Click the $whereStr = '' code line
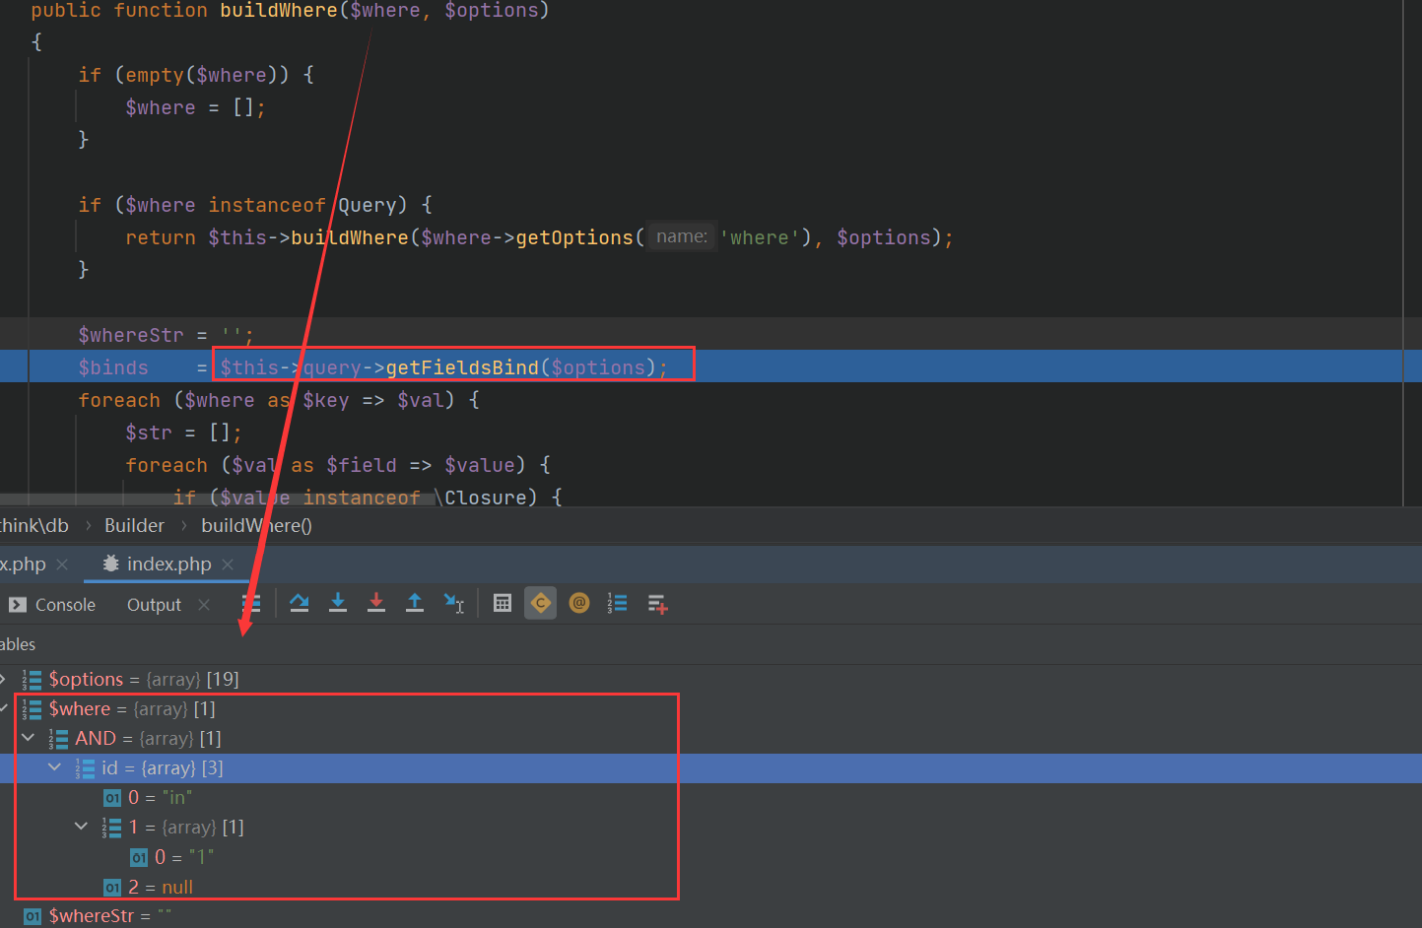The image size is (1422, 928). (166, 335)
